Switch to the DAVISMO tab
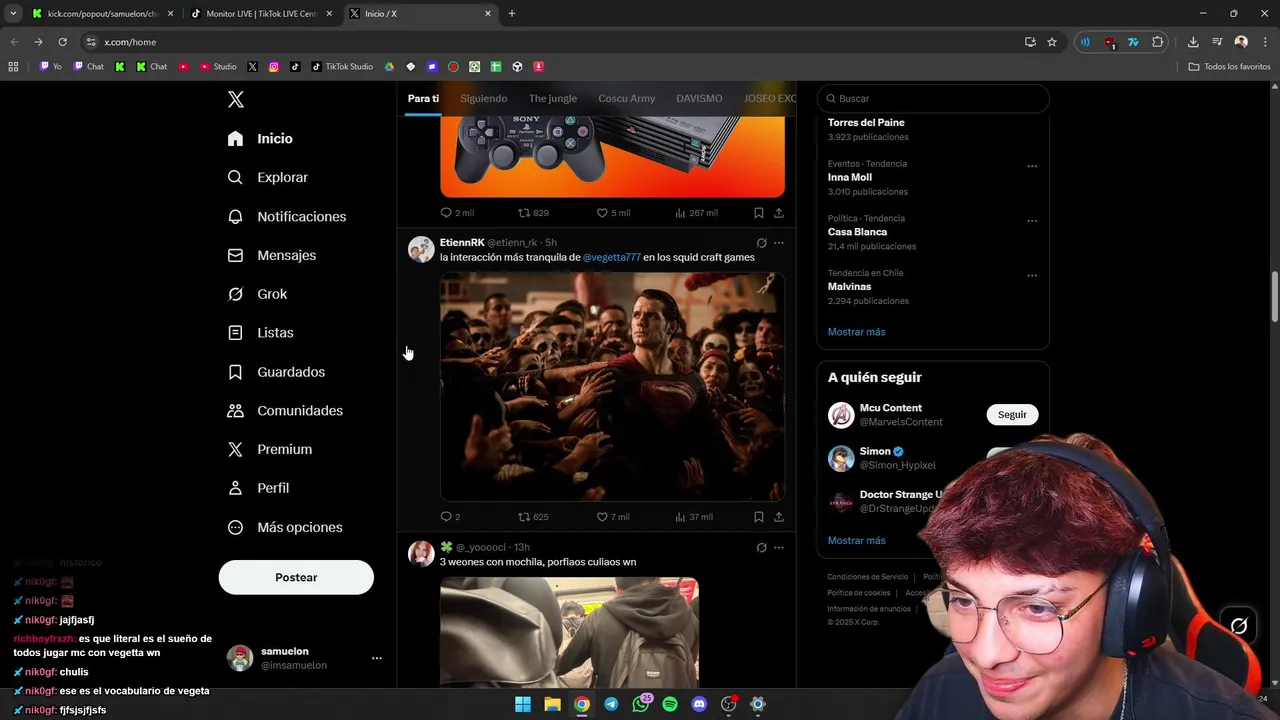Image resolution: width=1280 pixels, height=720 pixels. 699,98
